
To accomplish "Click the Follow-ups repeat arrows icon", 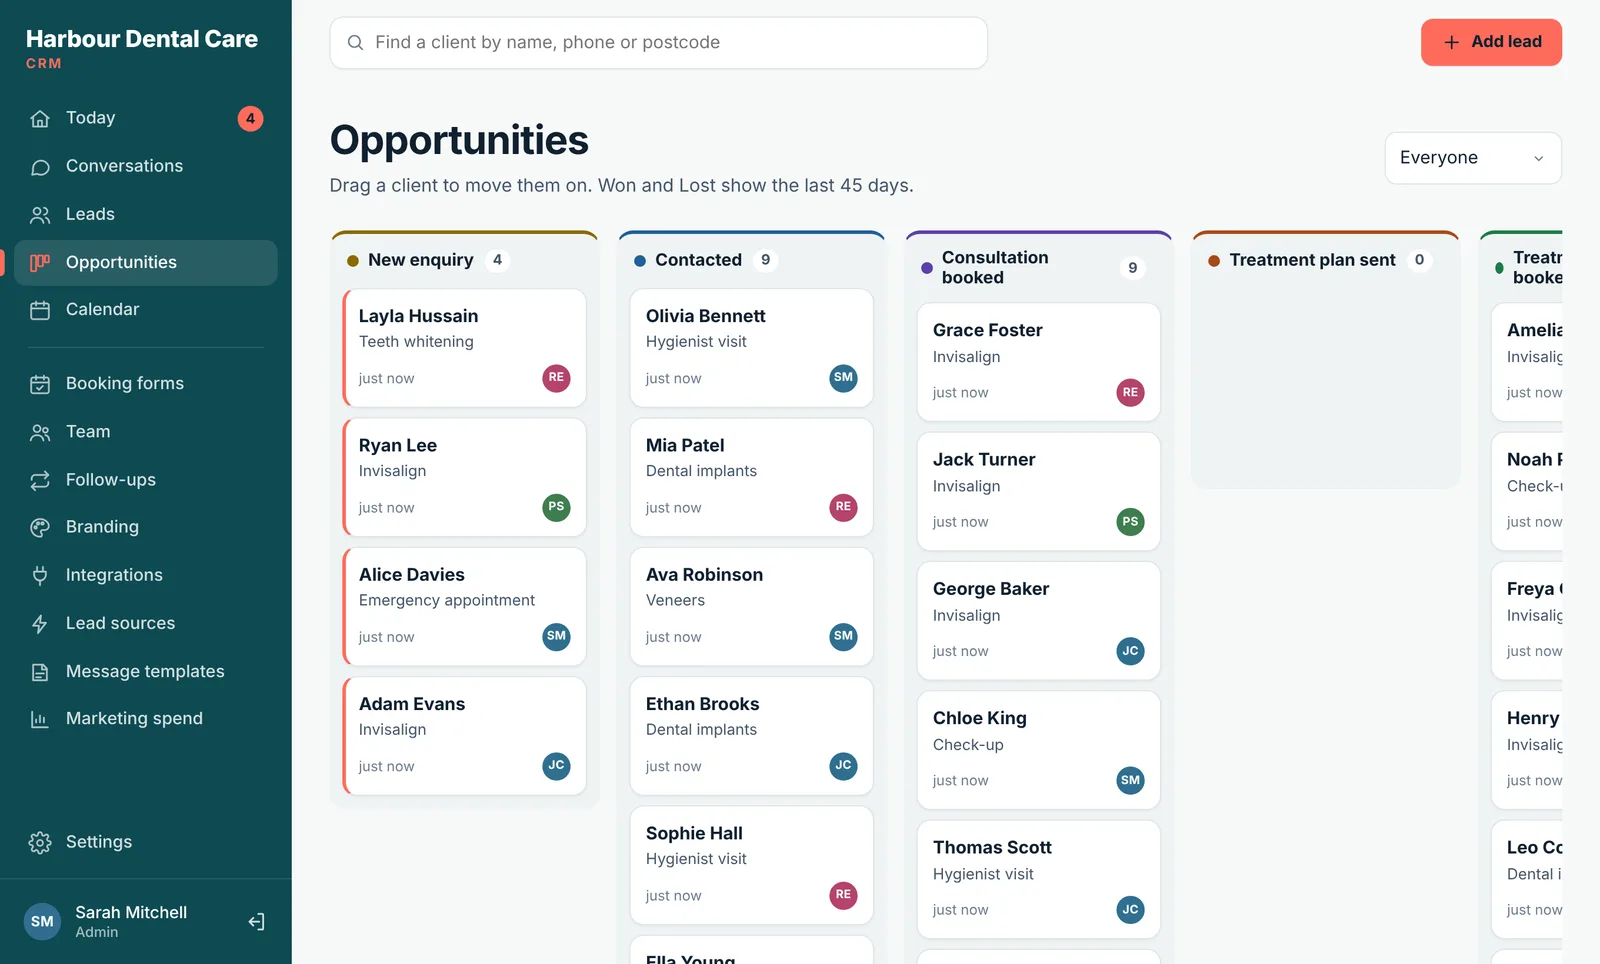I will click(40, 480).
